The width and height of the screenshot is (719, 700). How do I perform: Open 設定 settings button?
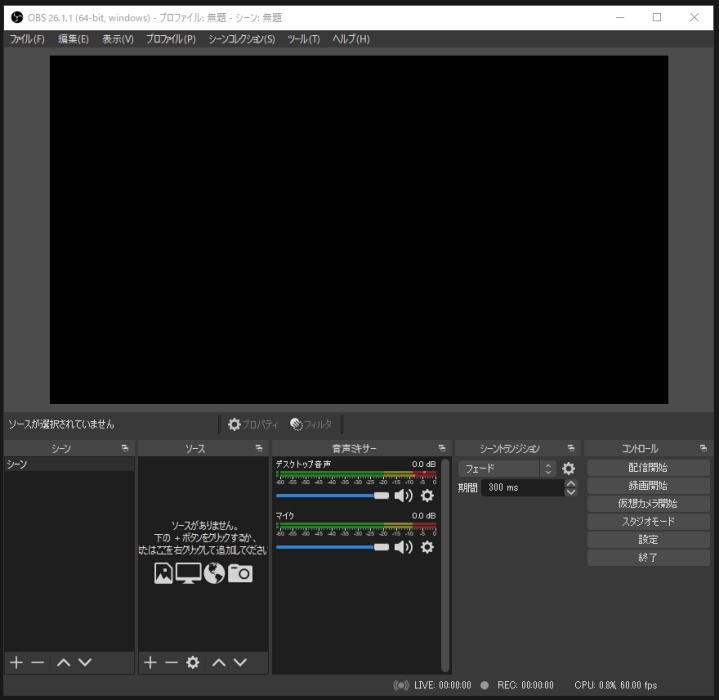pos(648,540)
